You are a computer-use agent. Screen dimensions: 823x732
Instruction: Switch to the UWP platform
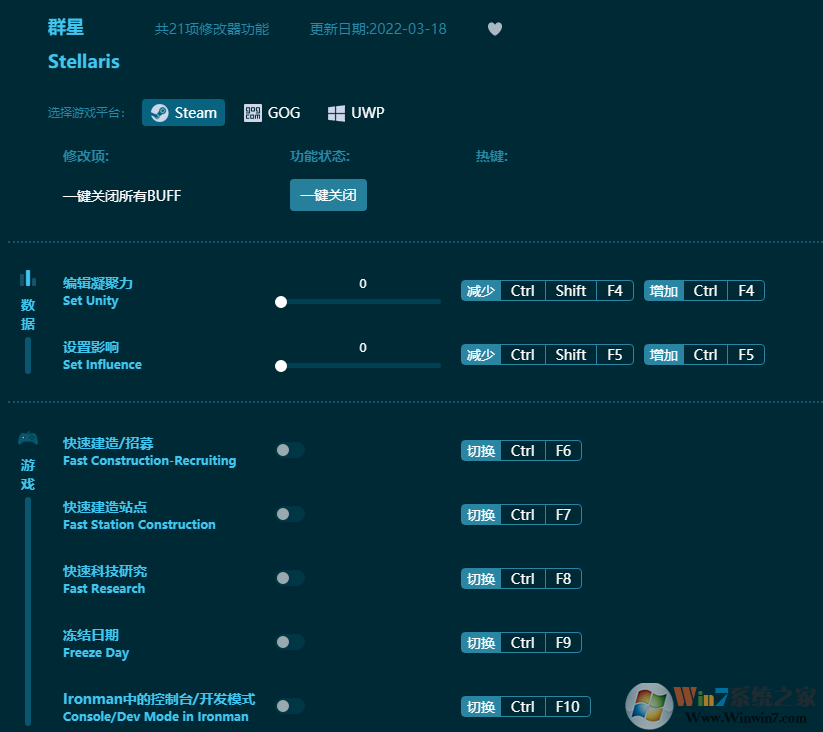(356, 112)
